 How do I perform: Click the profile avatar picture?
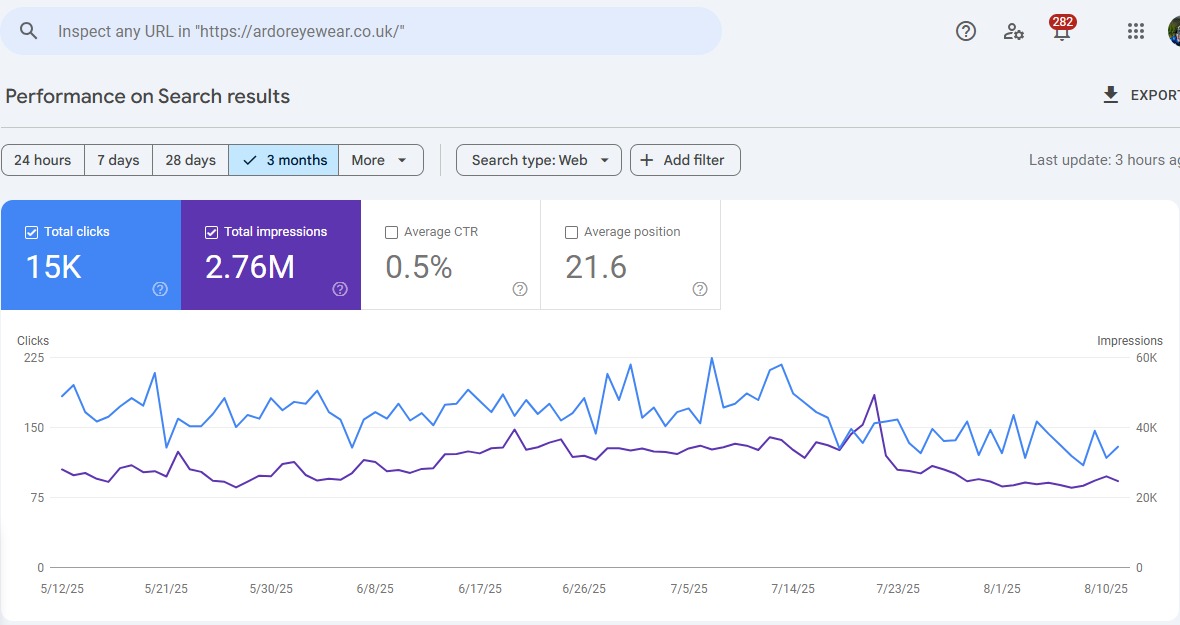pyautogui.click(x=1172, y=31)
